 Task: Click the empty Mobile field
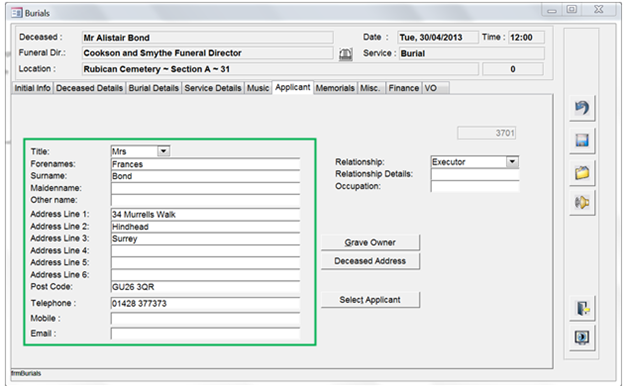click(x=205, y=318)
